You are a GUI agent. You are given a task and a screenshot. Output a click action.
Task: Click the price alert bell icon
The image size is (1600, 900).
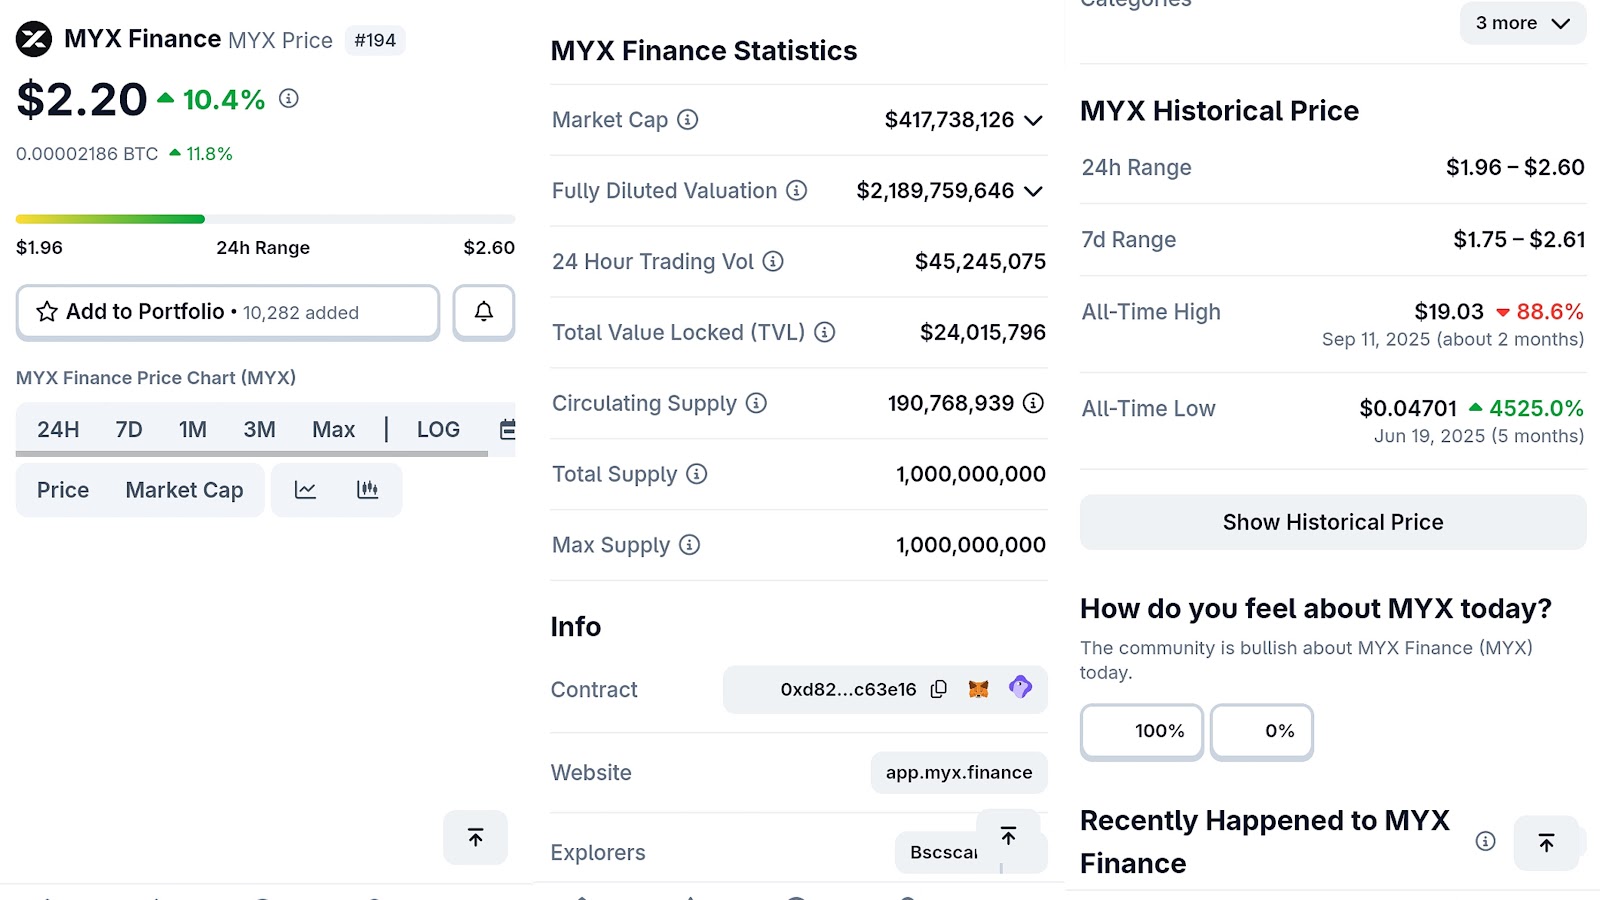click(x=483, y=311)
